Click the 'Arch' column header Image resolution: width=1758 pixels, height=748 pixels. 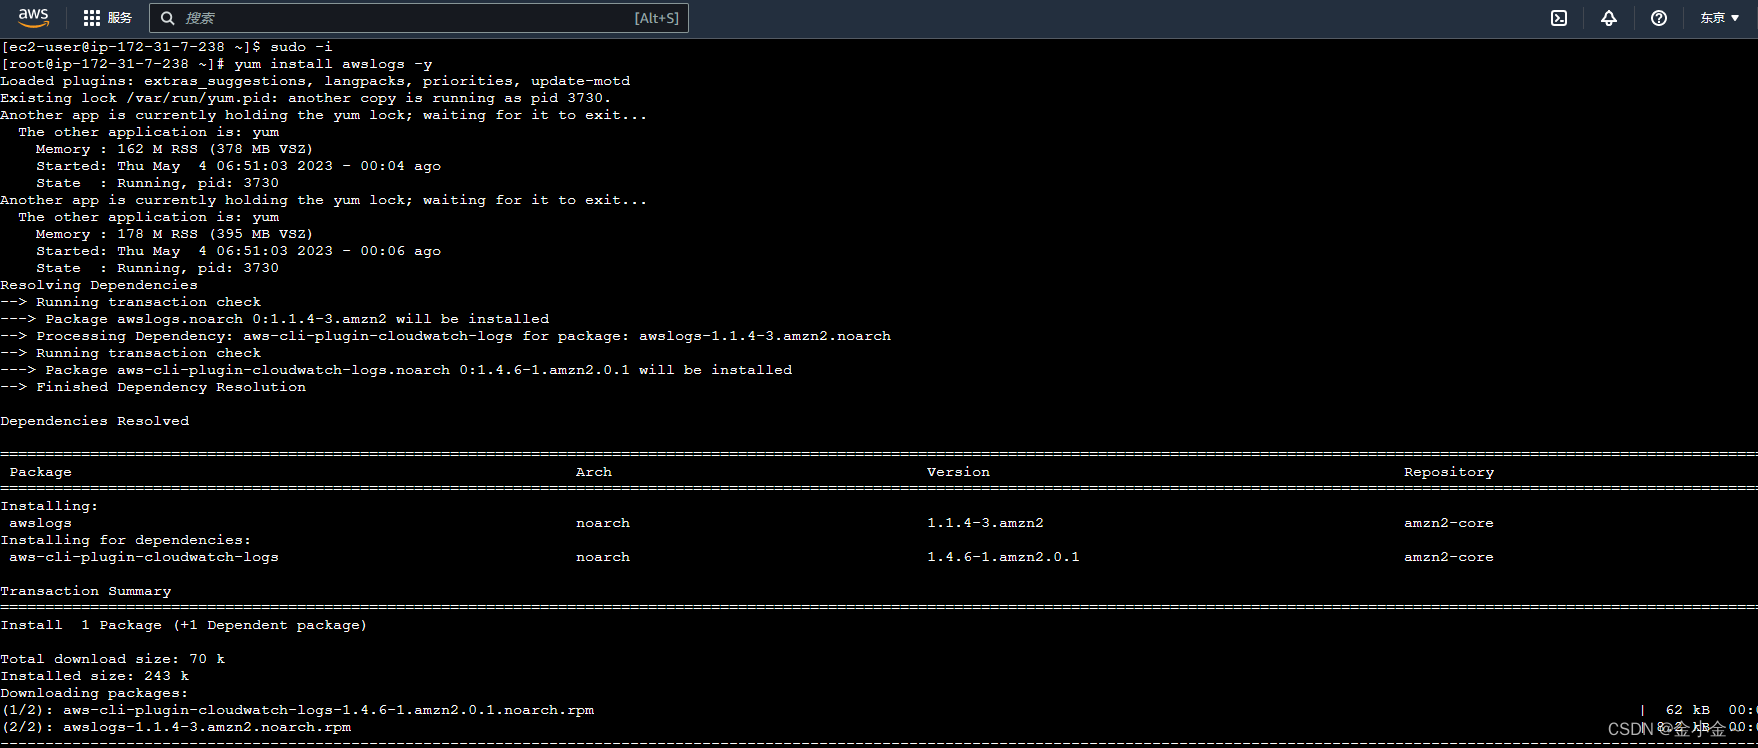(594, 472)
